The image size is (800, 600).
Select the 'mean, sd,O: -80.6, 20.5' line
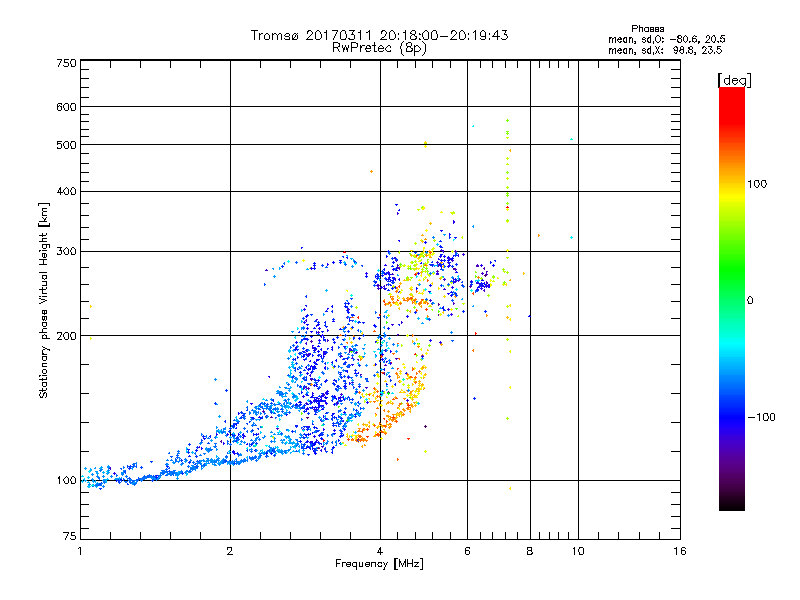(666, 39)
